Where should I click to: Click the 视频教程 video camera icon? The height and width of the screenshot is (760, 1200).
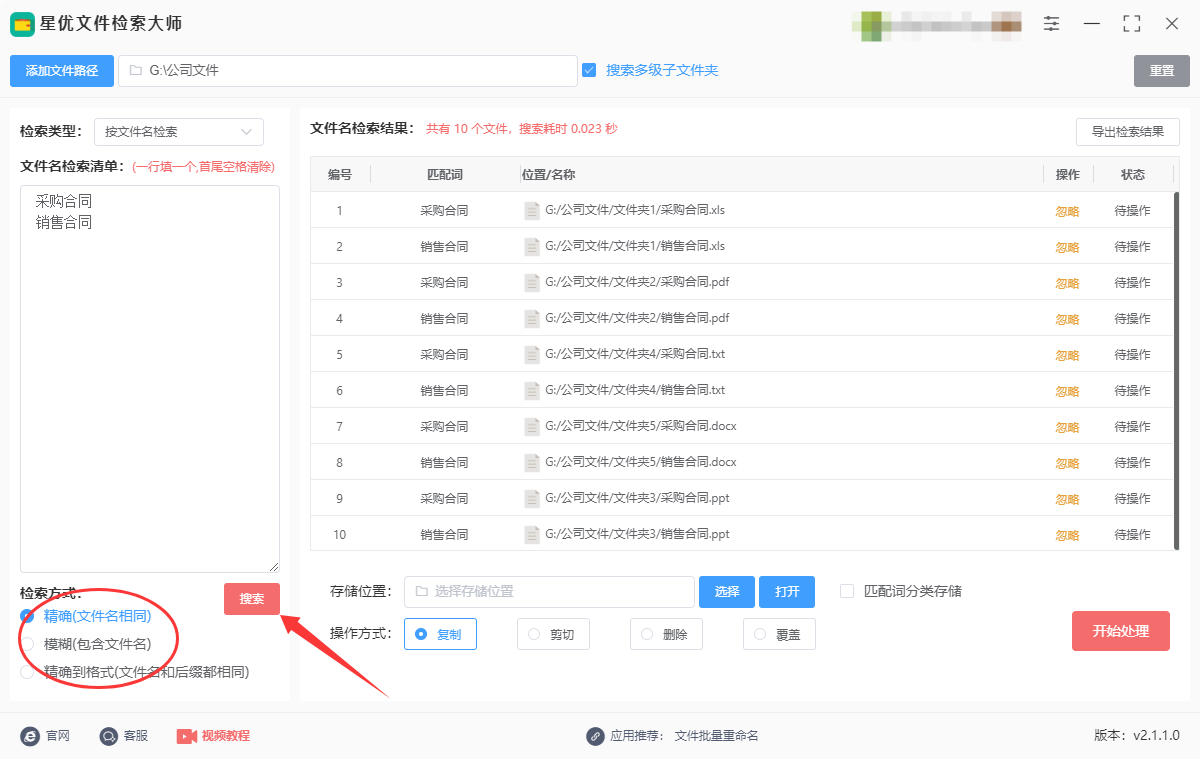(x=187, y=736)
